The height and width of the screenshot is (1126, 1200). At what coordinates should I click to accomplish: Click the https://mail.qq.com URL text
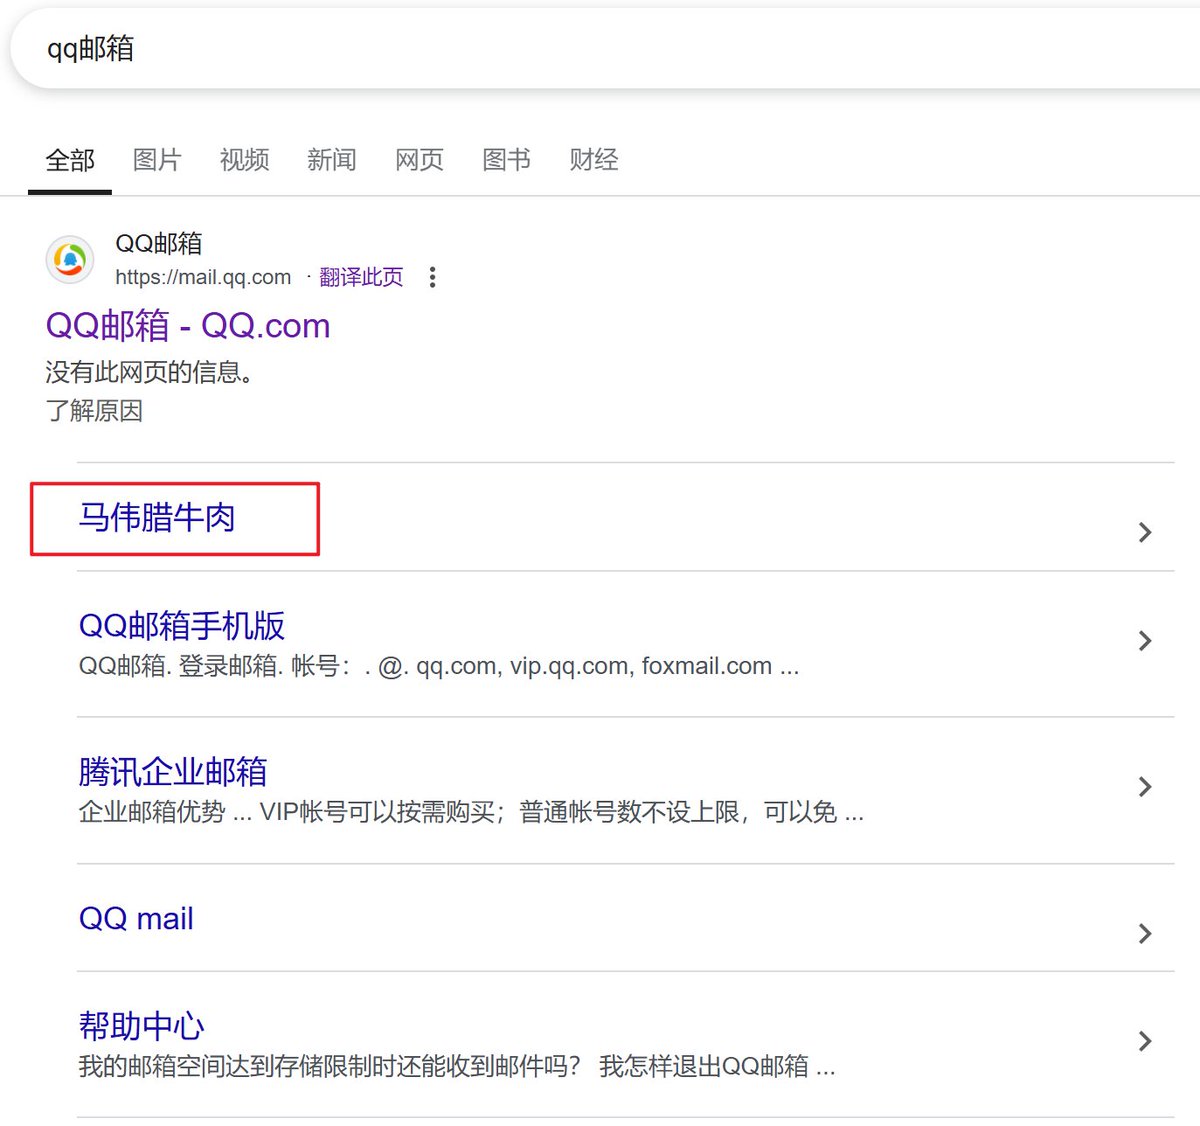[x=203, y=277]
